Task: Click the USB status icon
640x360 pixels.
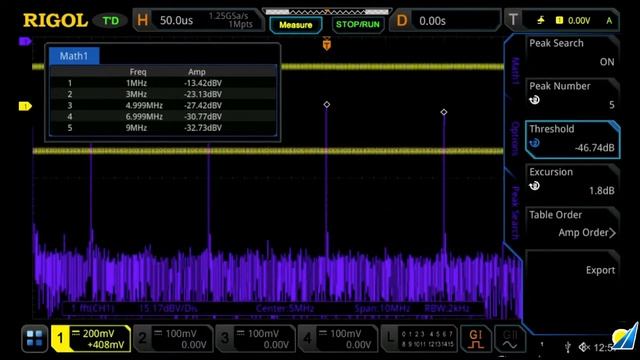Action: [x=567, y=347]
